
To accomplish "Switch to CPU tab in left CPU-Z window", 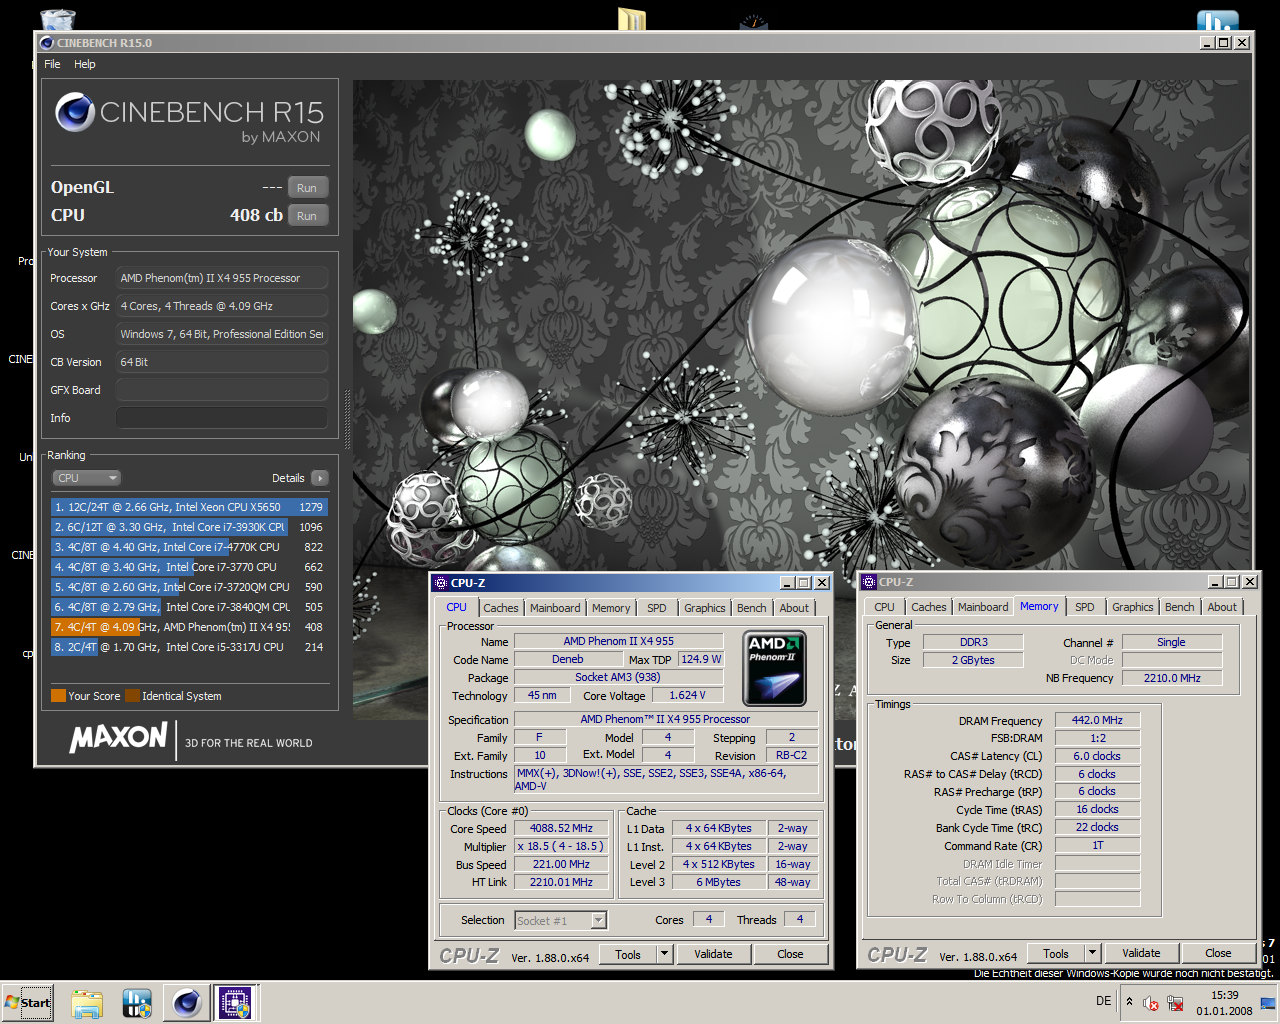I will click(456, 607).
